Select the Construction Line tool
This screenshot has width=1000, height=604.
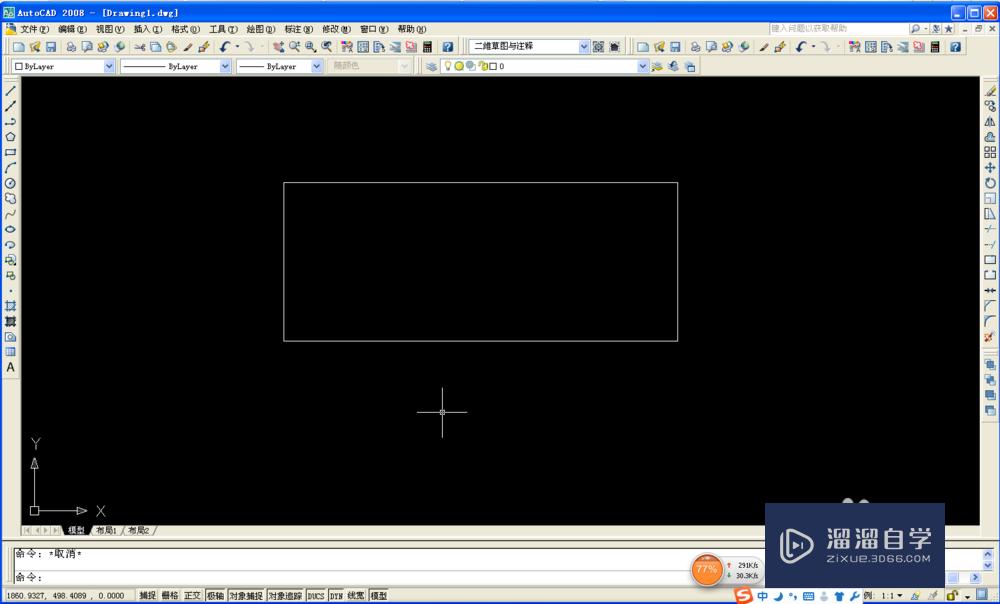coord(10,107)
